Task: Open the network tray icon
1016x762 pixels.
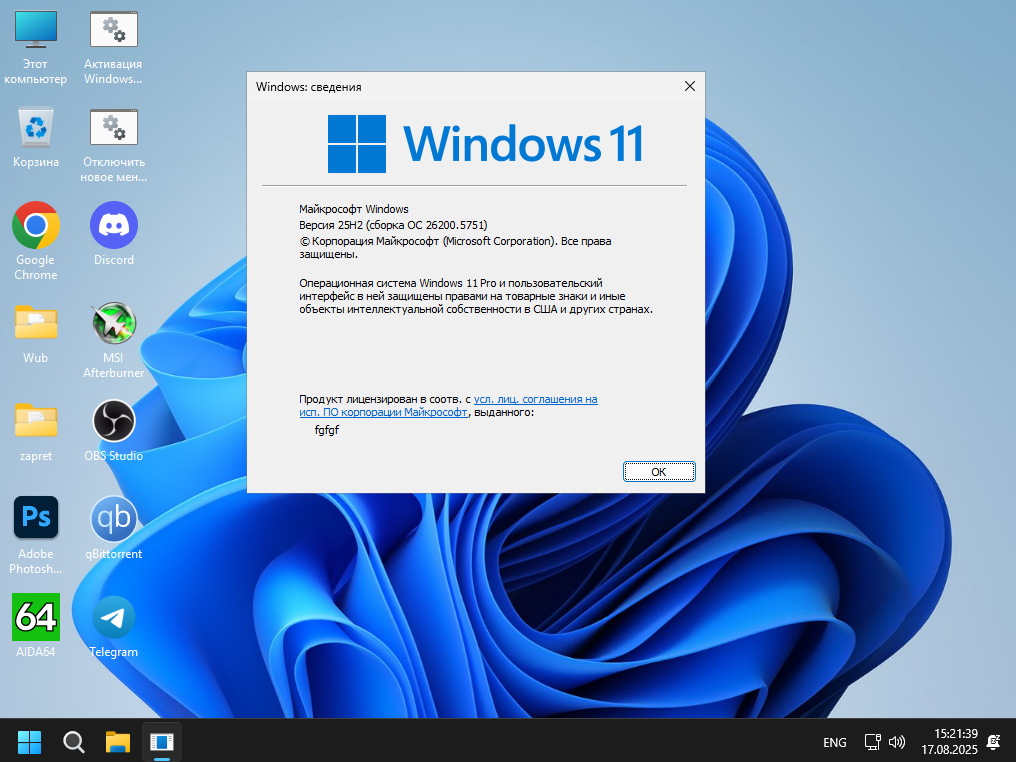Action: [x=872, y=742]
